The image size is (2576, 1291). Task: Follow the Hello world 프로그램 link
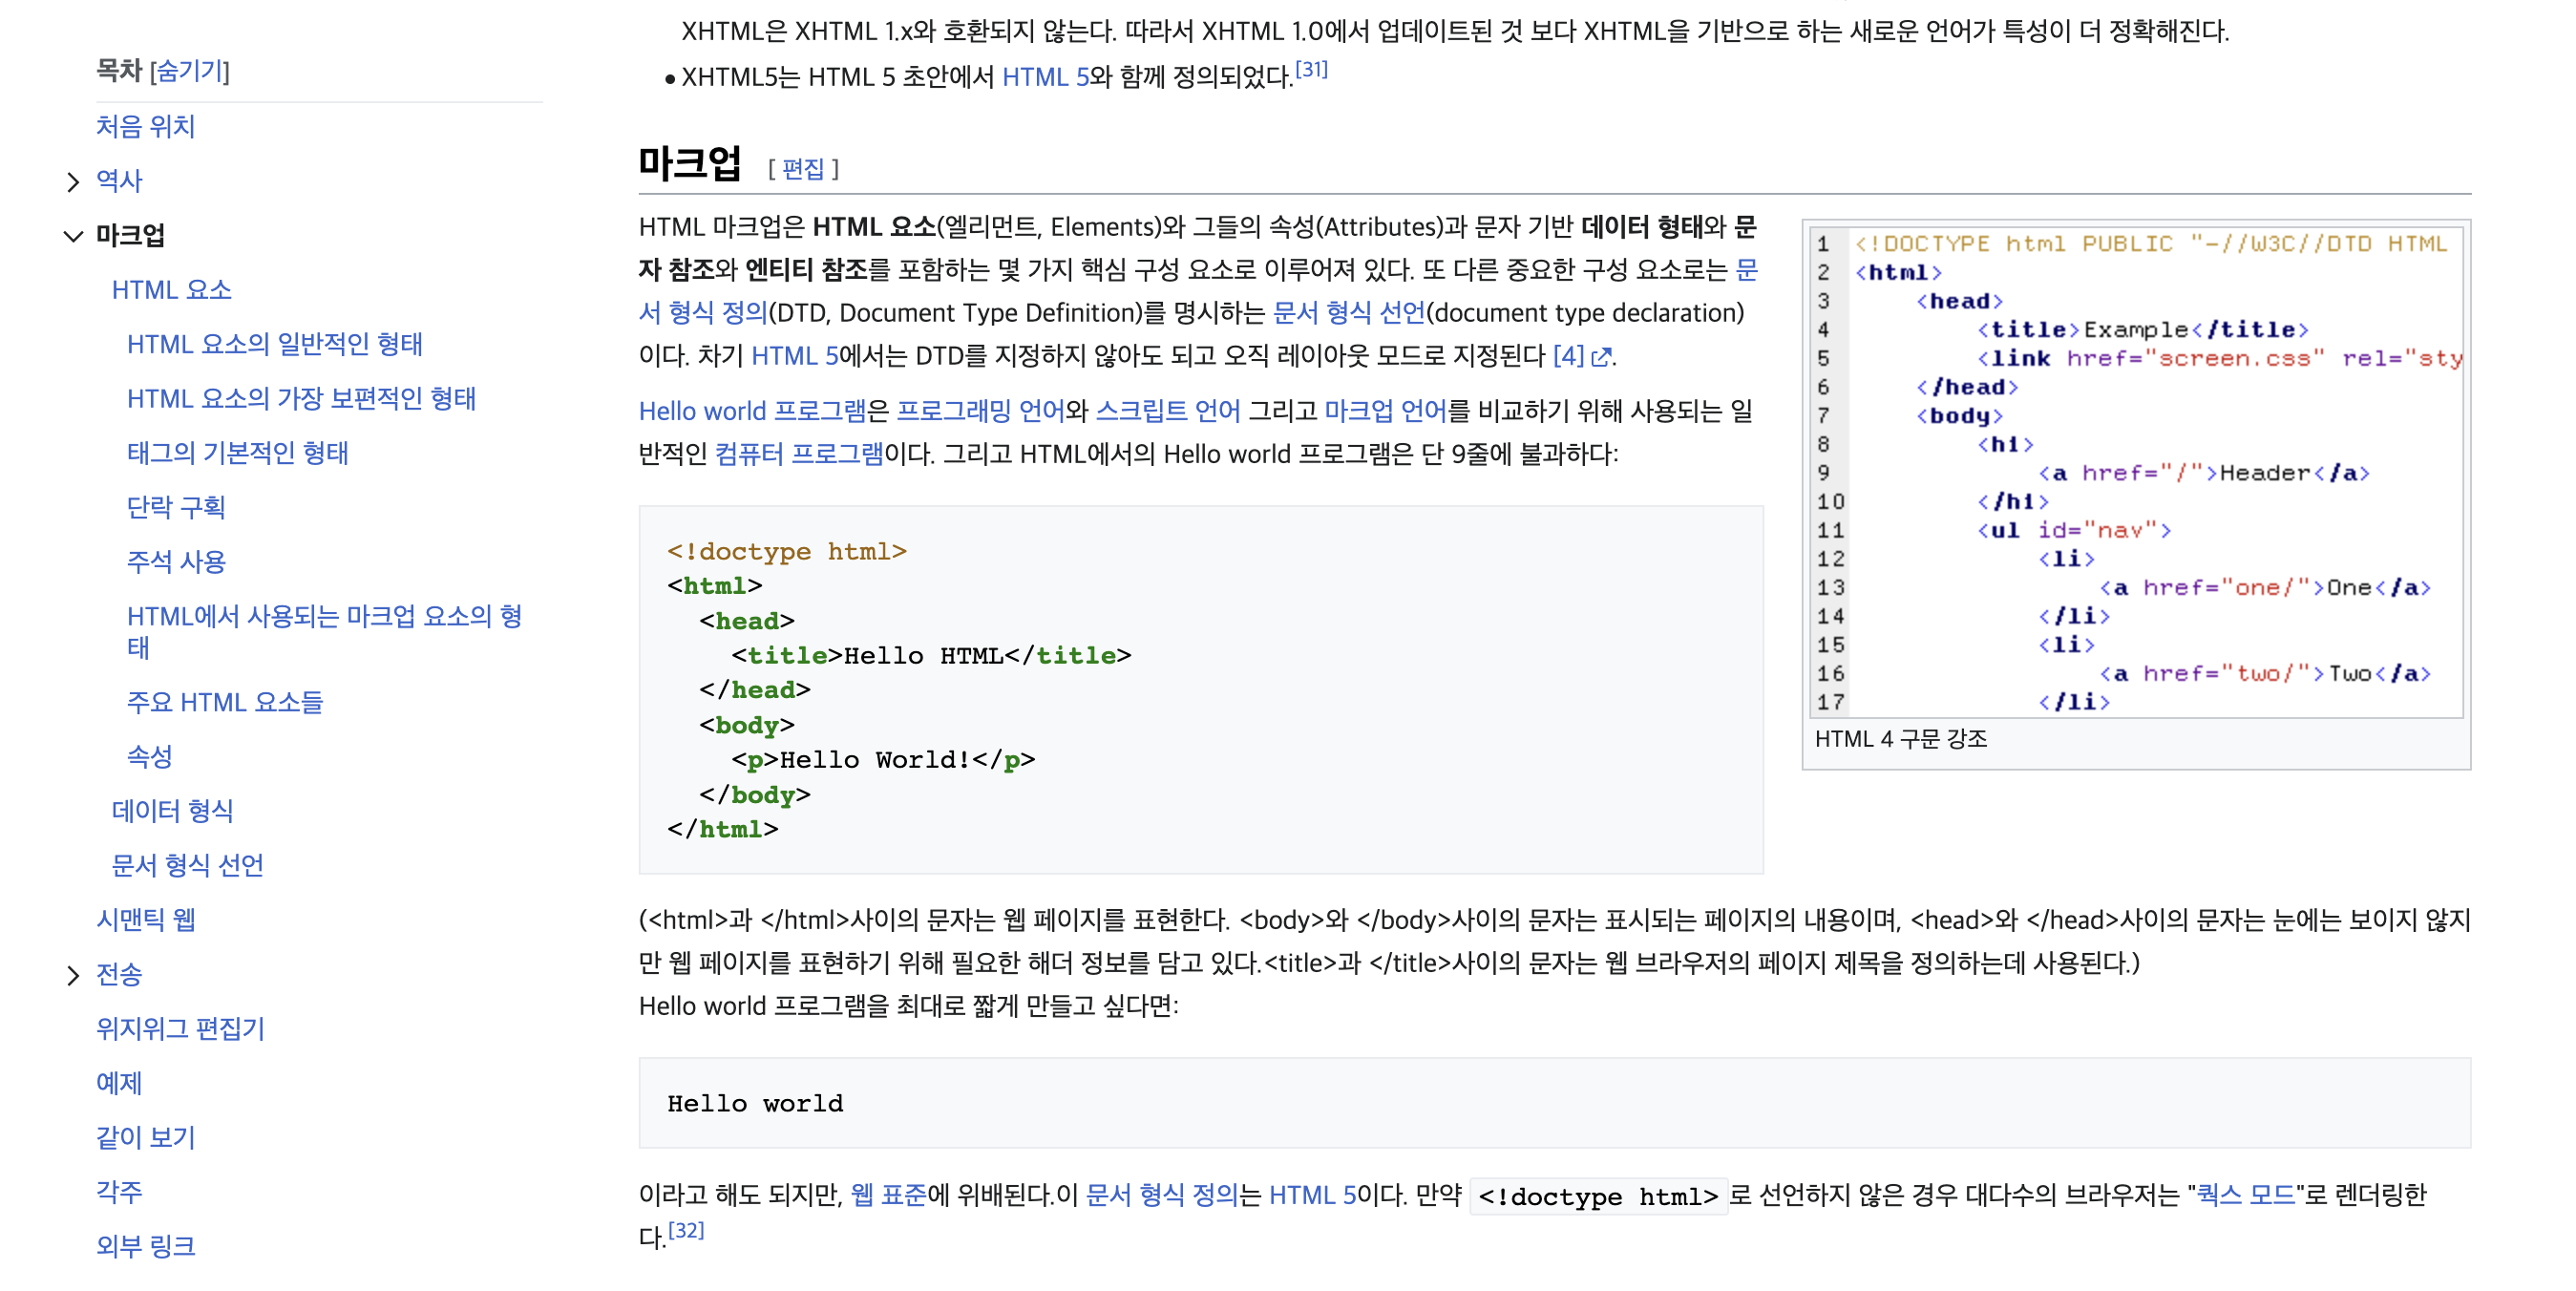tap(752, 411)
